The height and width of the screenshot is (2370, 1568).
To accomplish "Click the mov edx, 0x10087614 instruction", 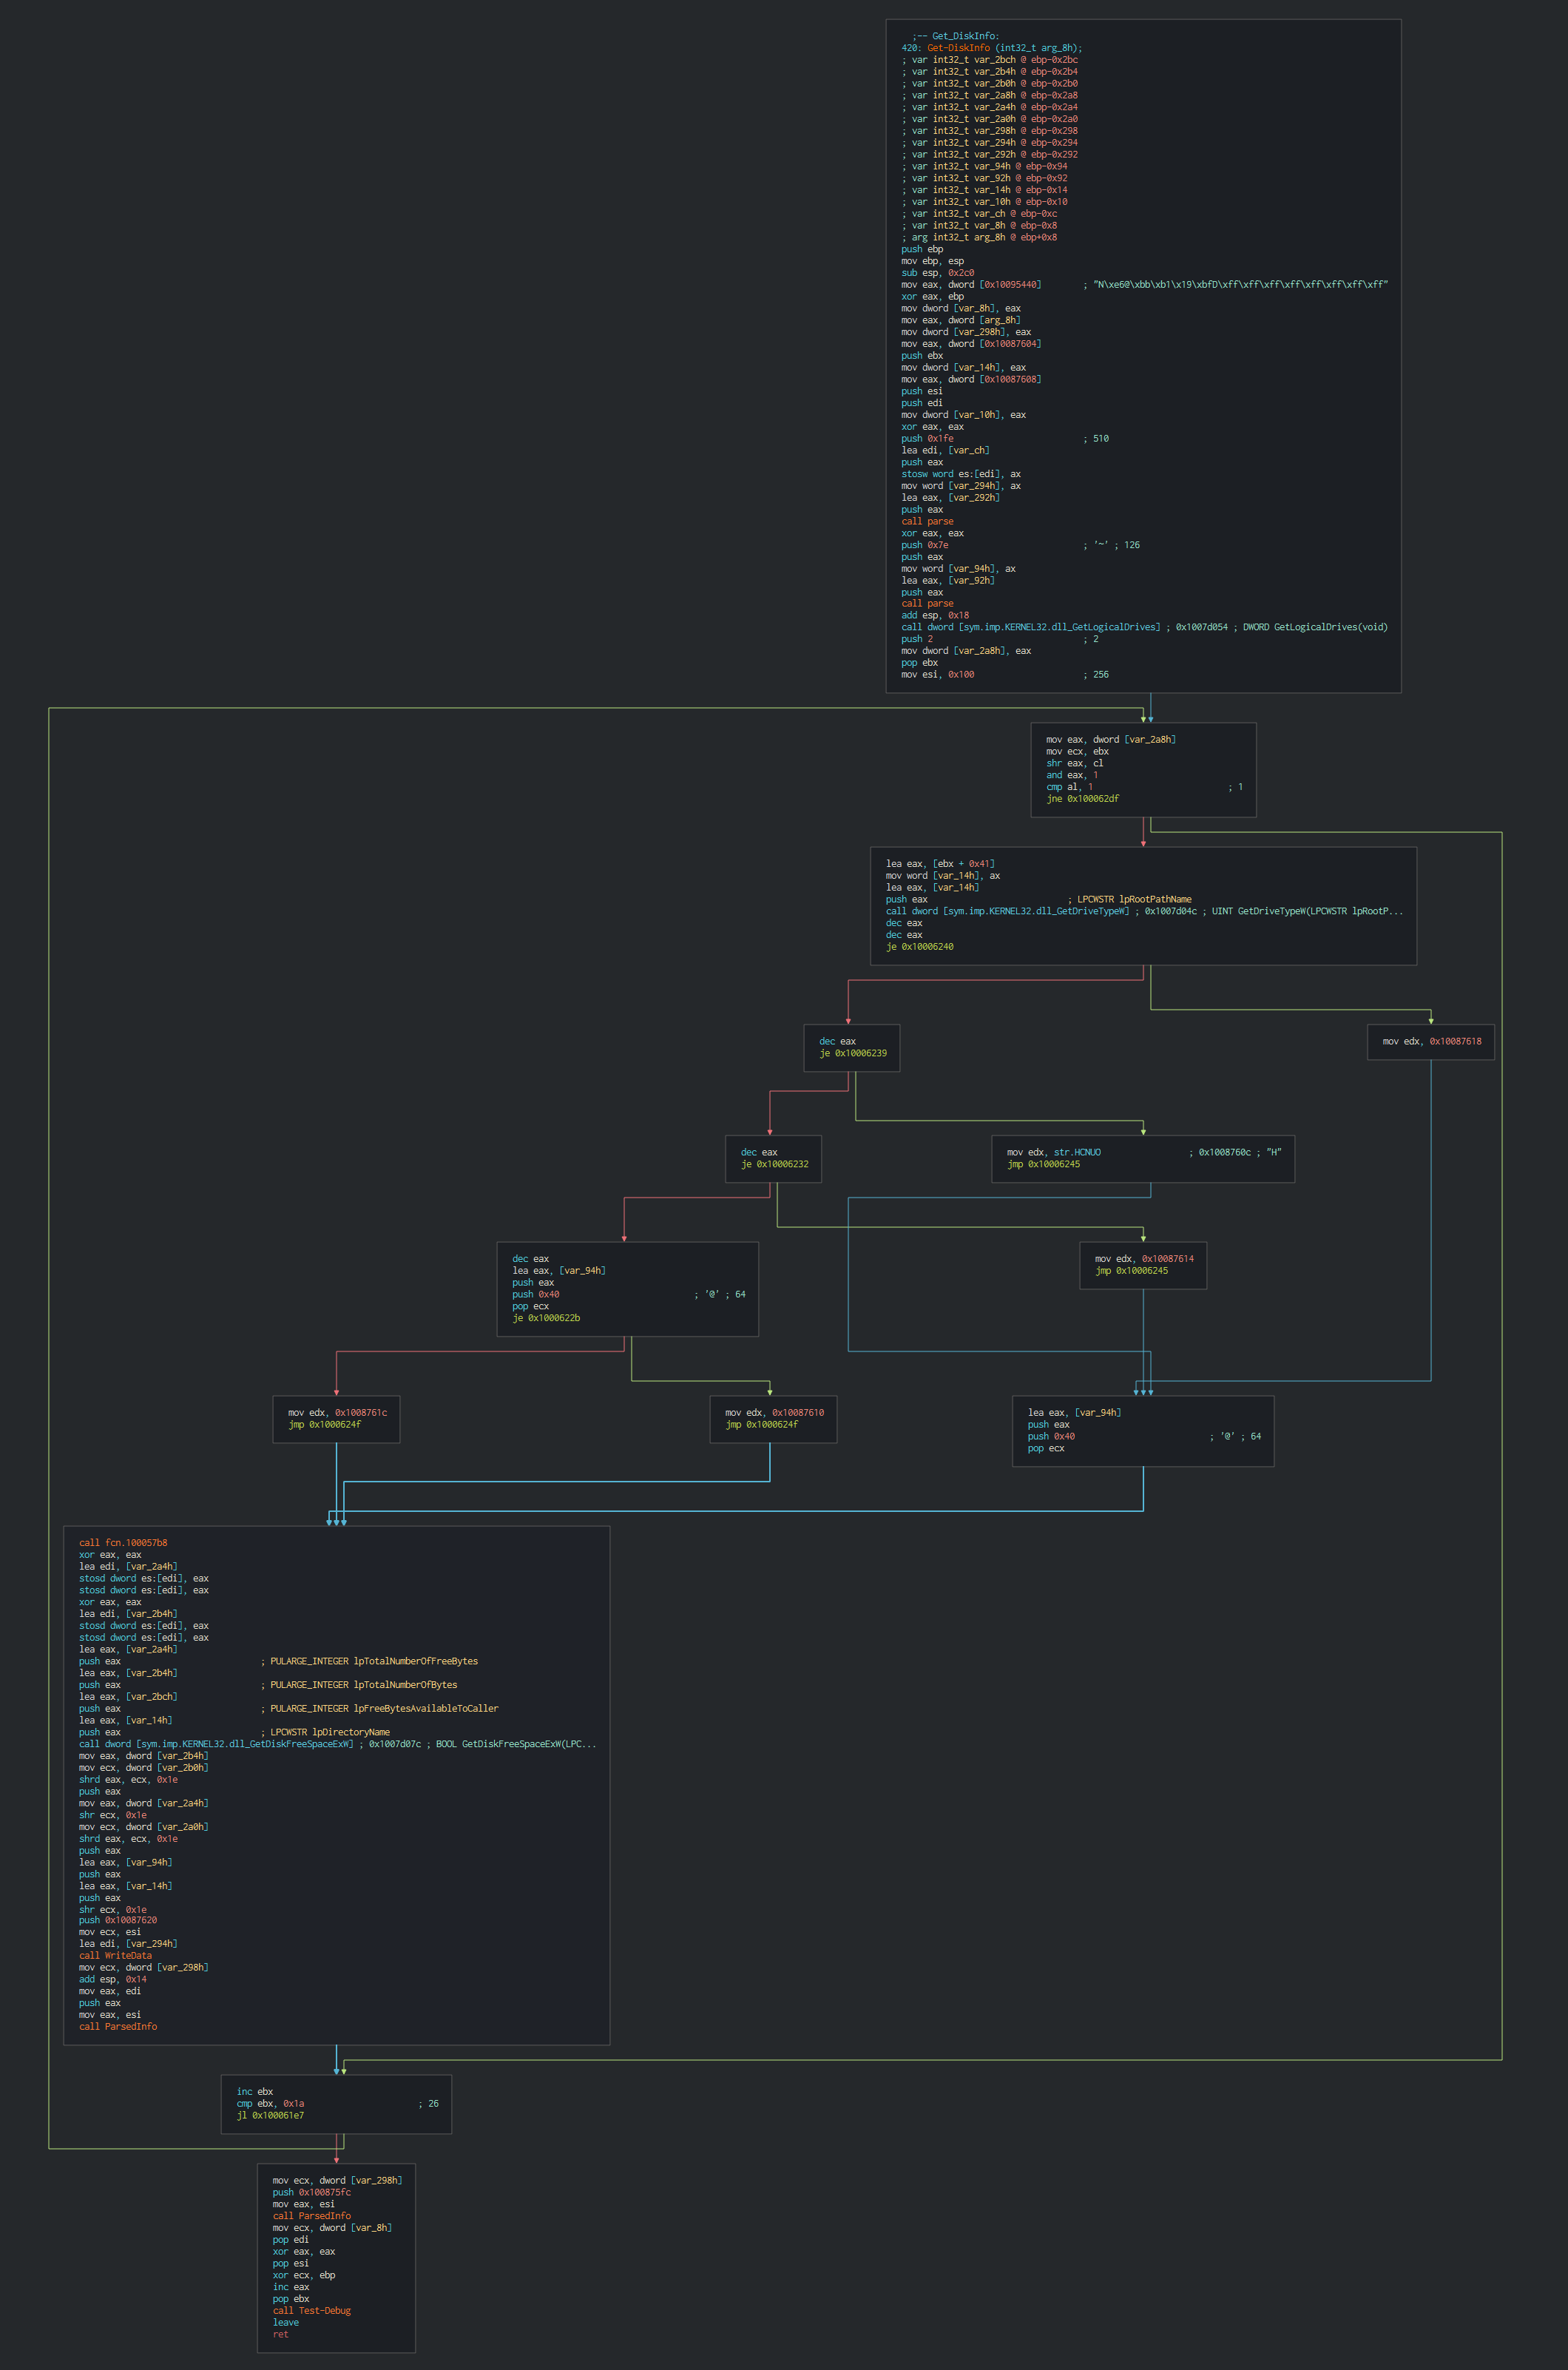I will tap(1144, 1259).
